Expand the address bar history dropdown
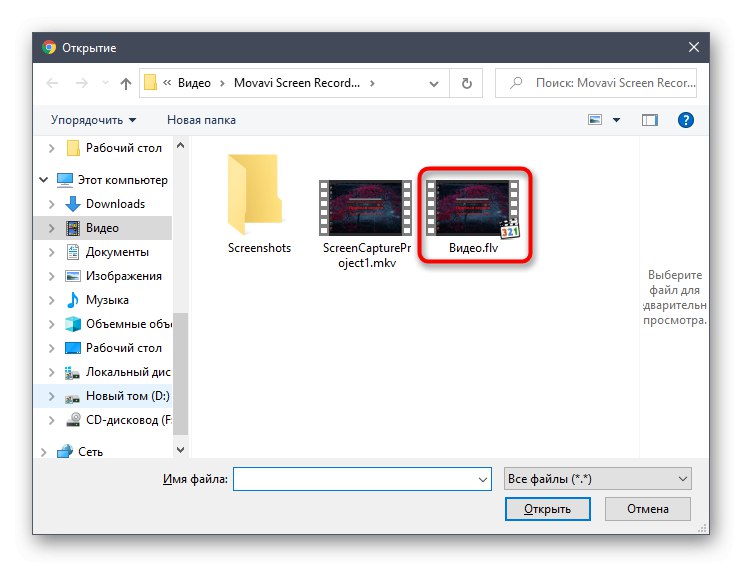 [x=433, y=84]
